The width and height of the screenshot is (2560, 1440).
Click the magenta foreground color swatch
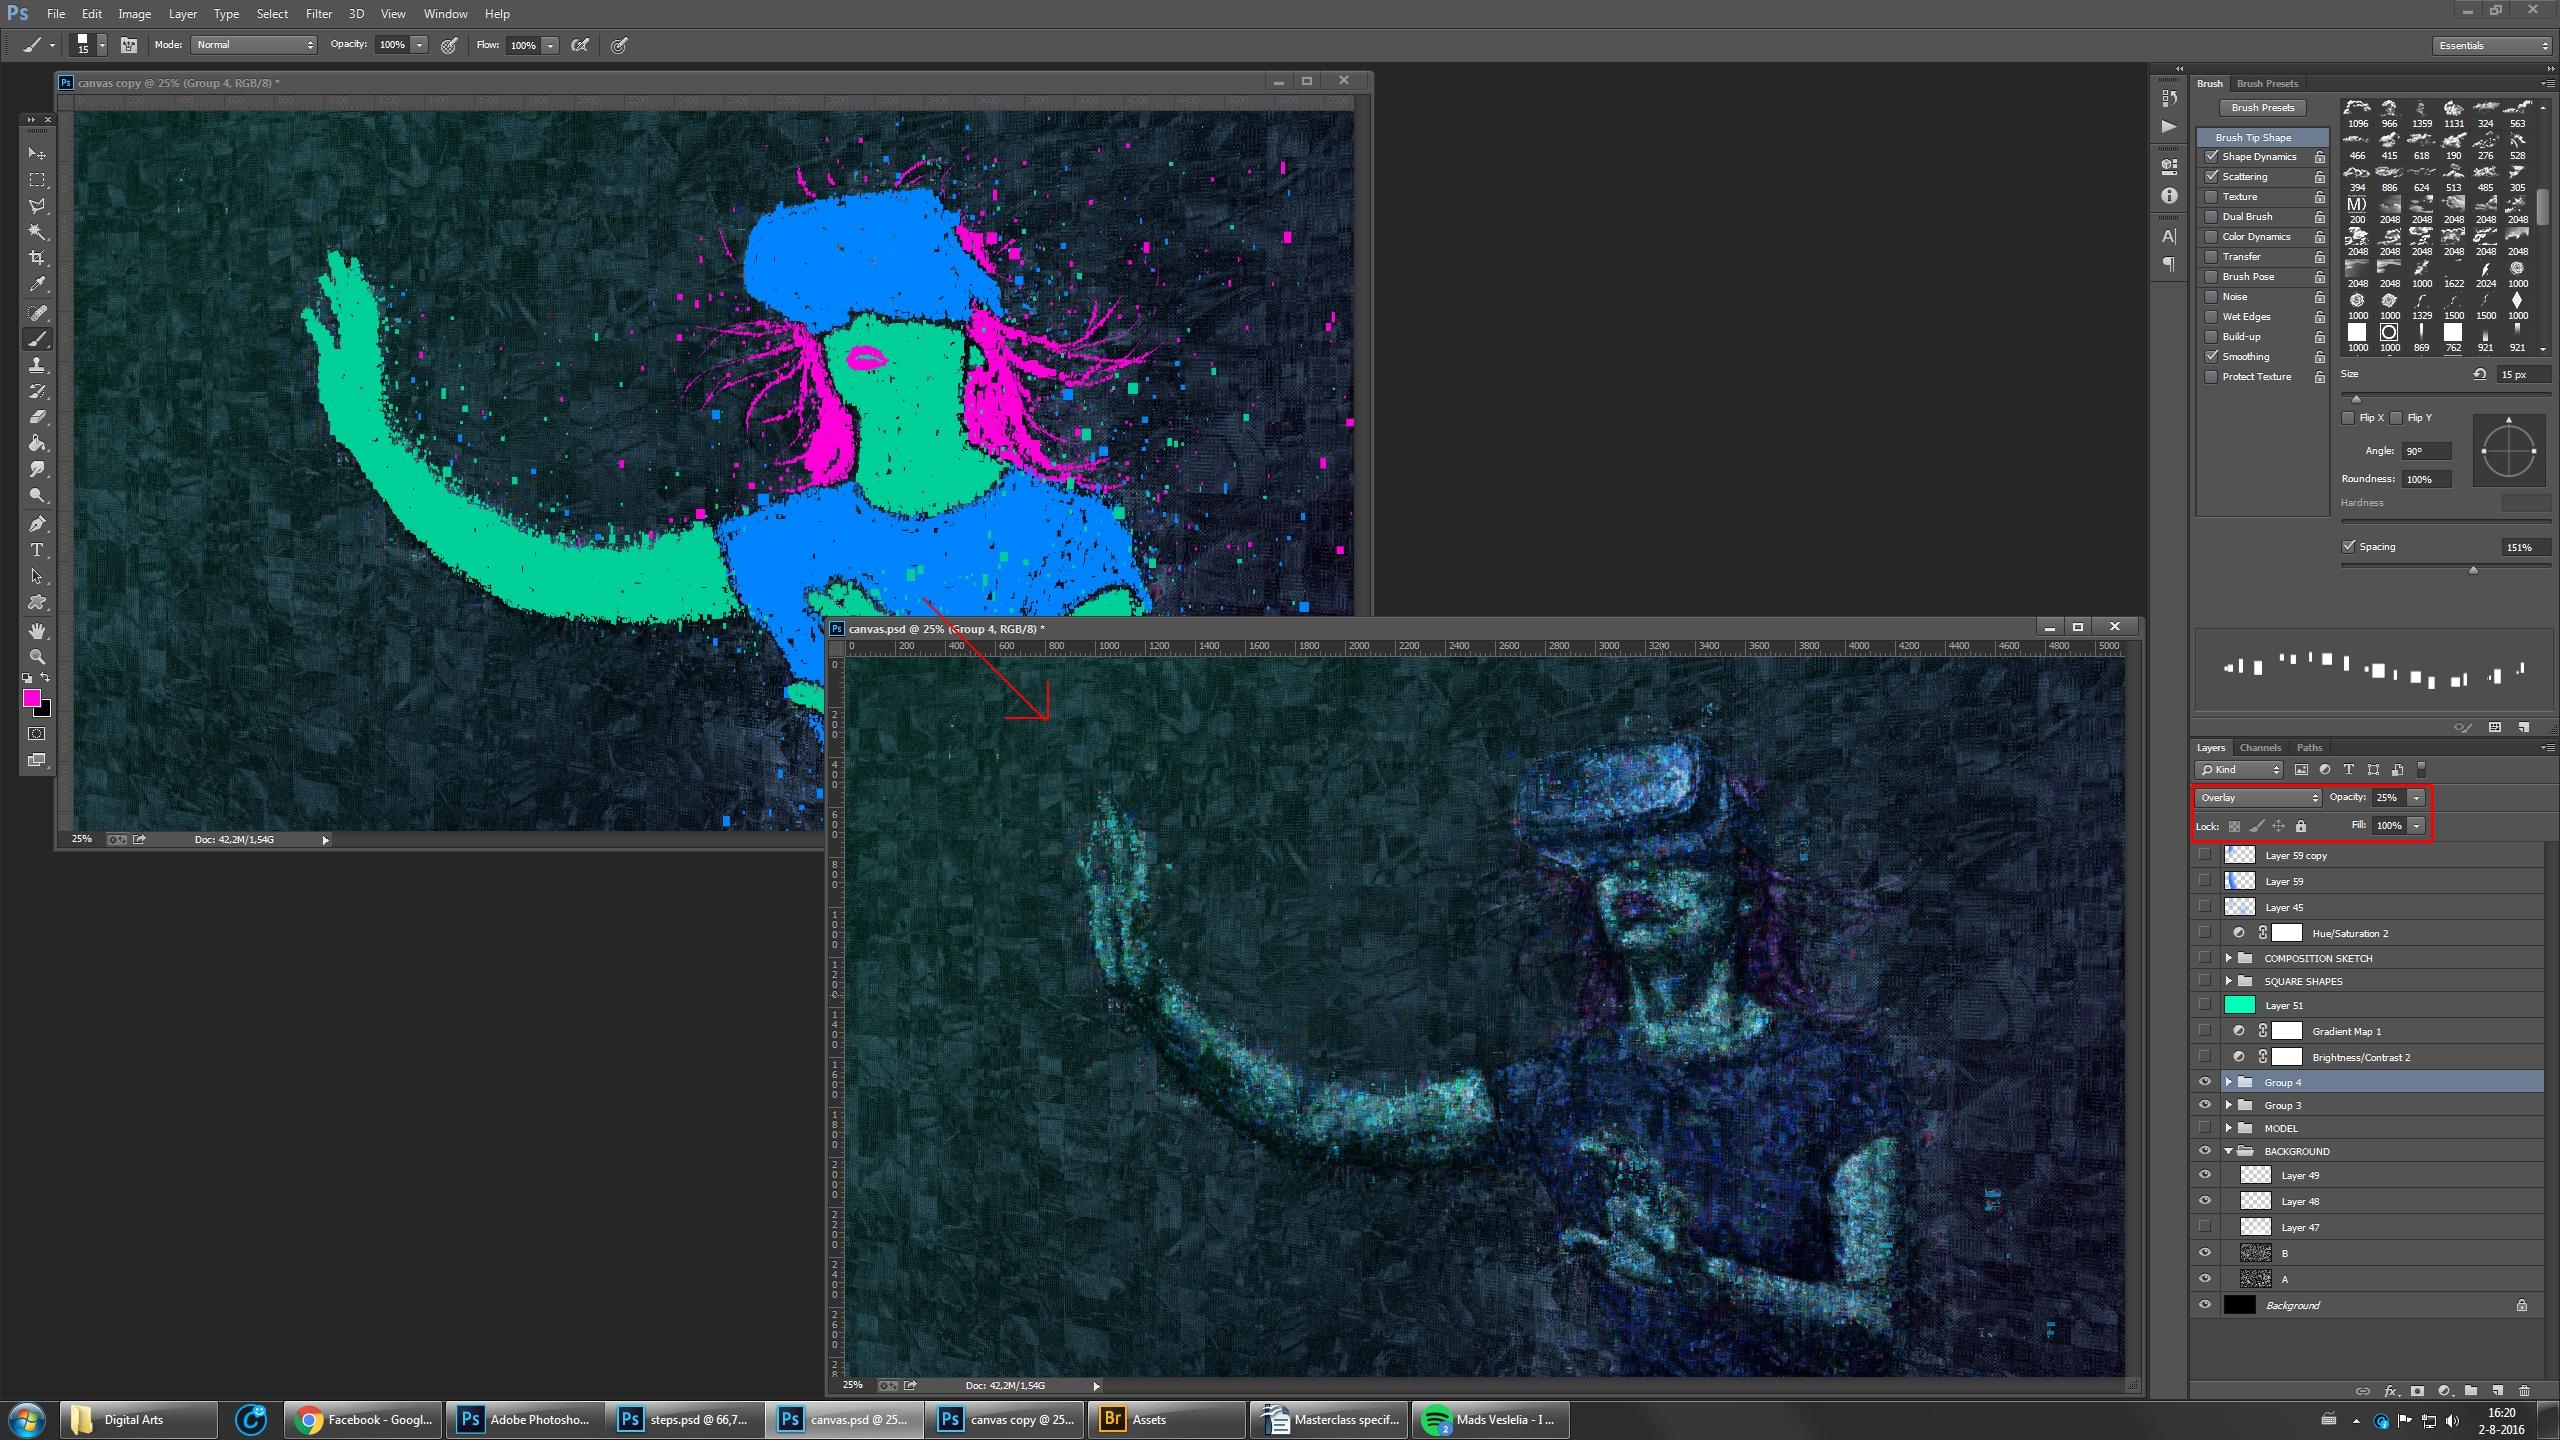coord(31,698)
